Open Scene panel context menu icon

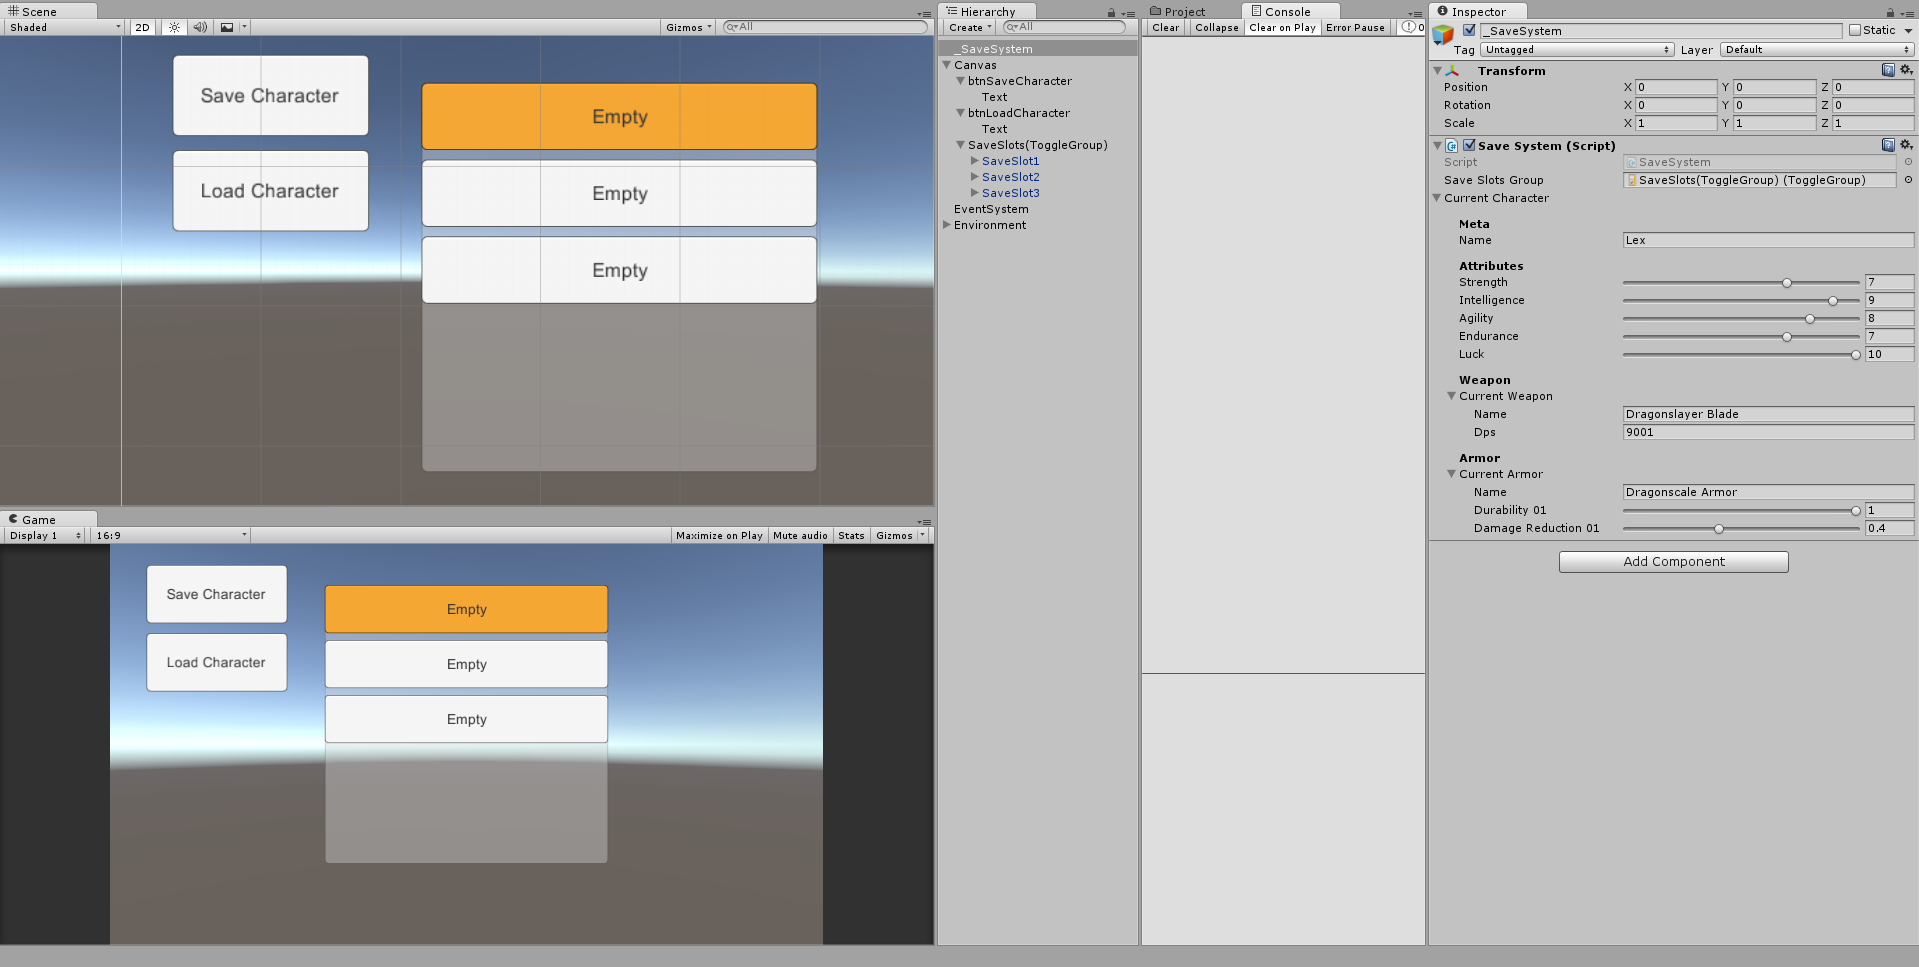(x=924, y=14)
